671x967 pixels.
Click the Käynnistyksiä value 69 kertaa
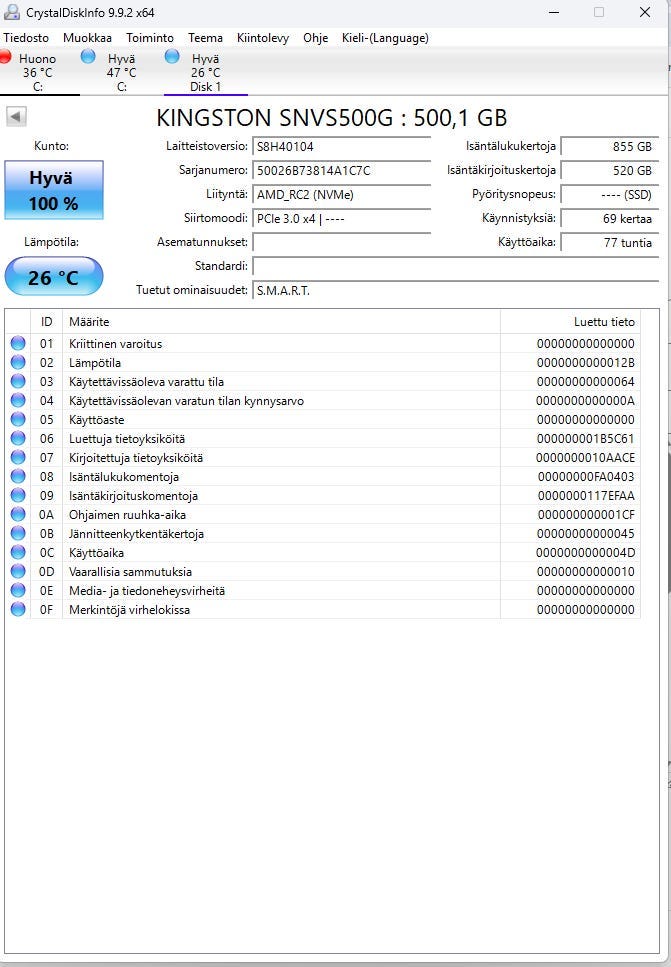point(609,219)
